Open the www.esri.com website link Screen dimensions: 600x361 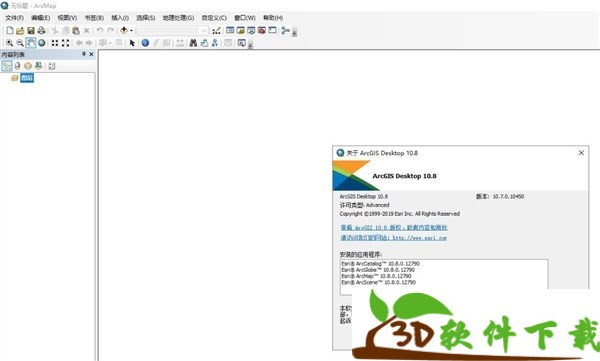point(393,238)
